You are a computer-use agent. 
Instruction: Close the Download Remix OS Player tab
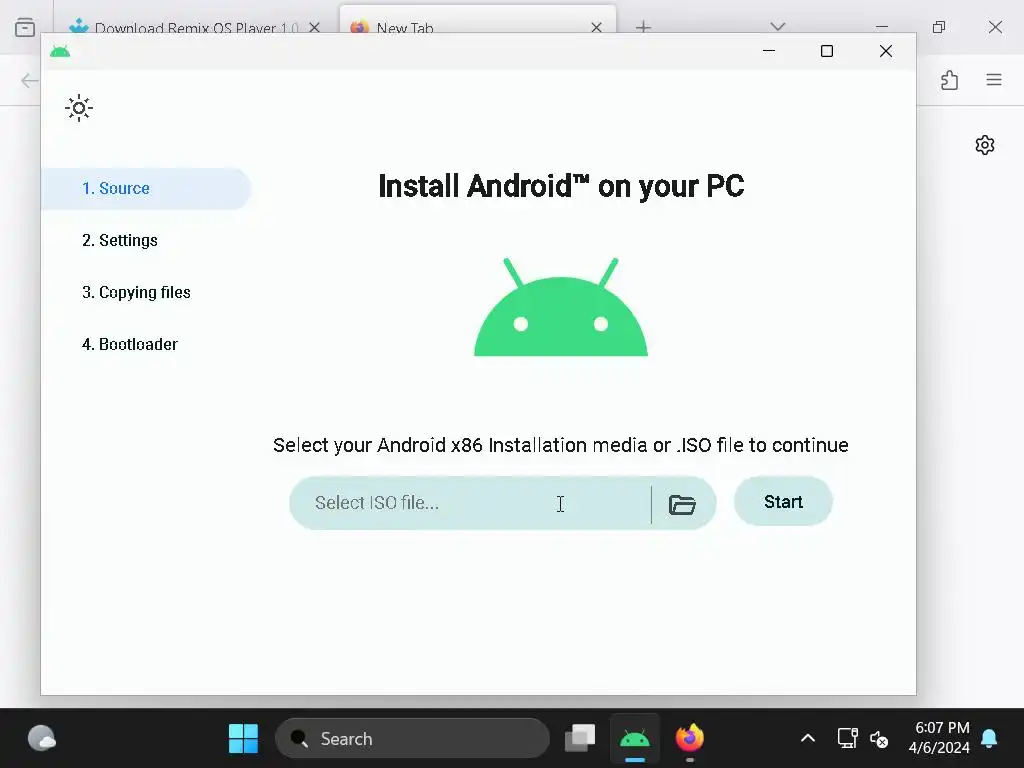(x=315, y=27)
